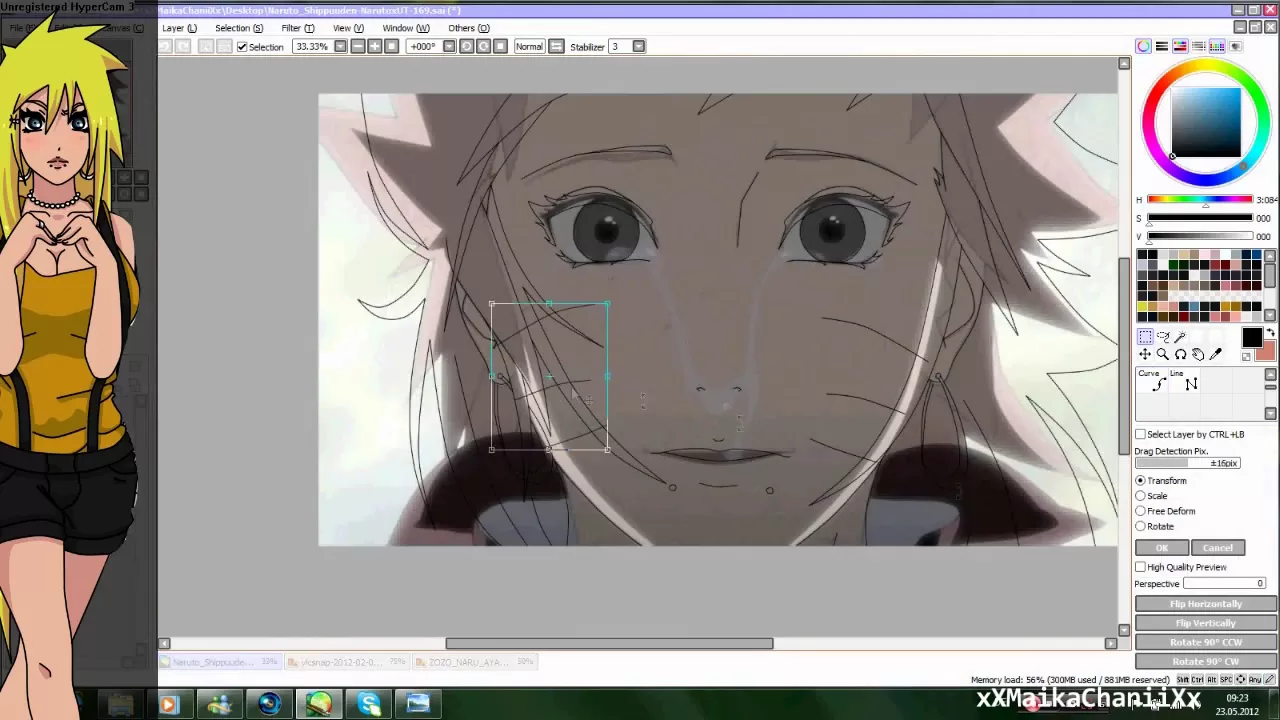1280x720 pixels.
Task: Cancel the transform operation
Action: point(1217,548)
